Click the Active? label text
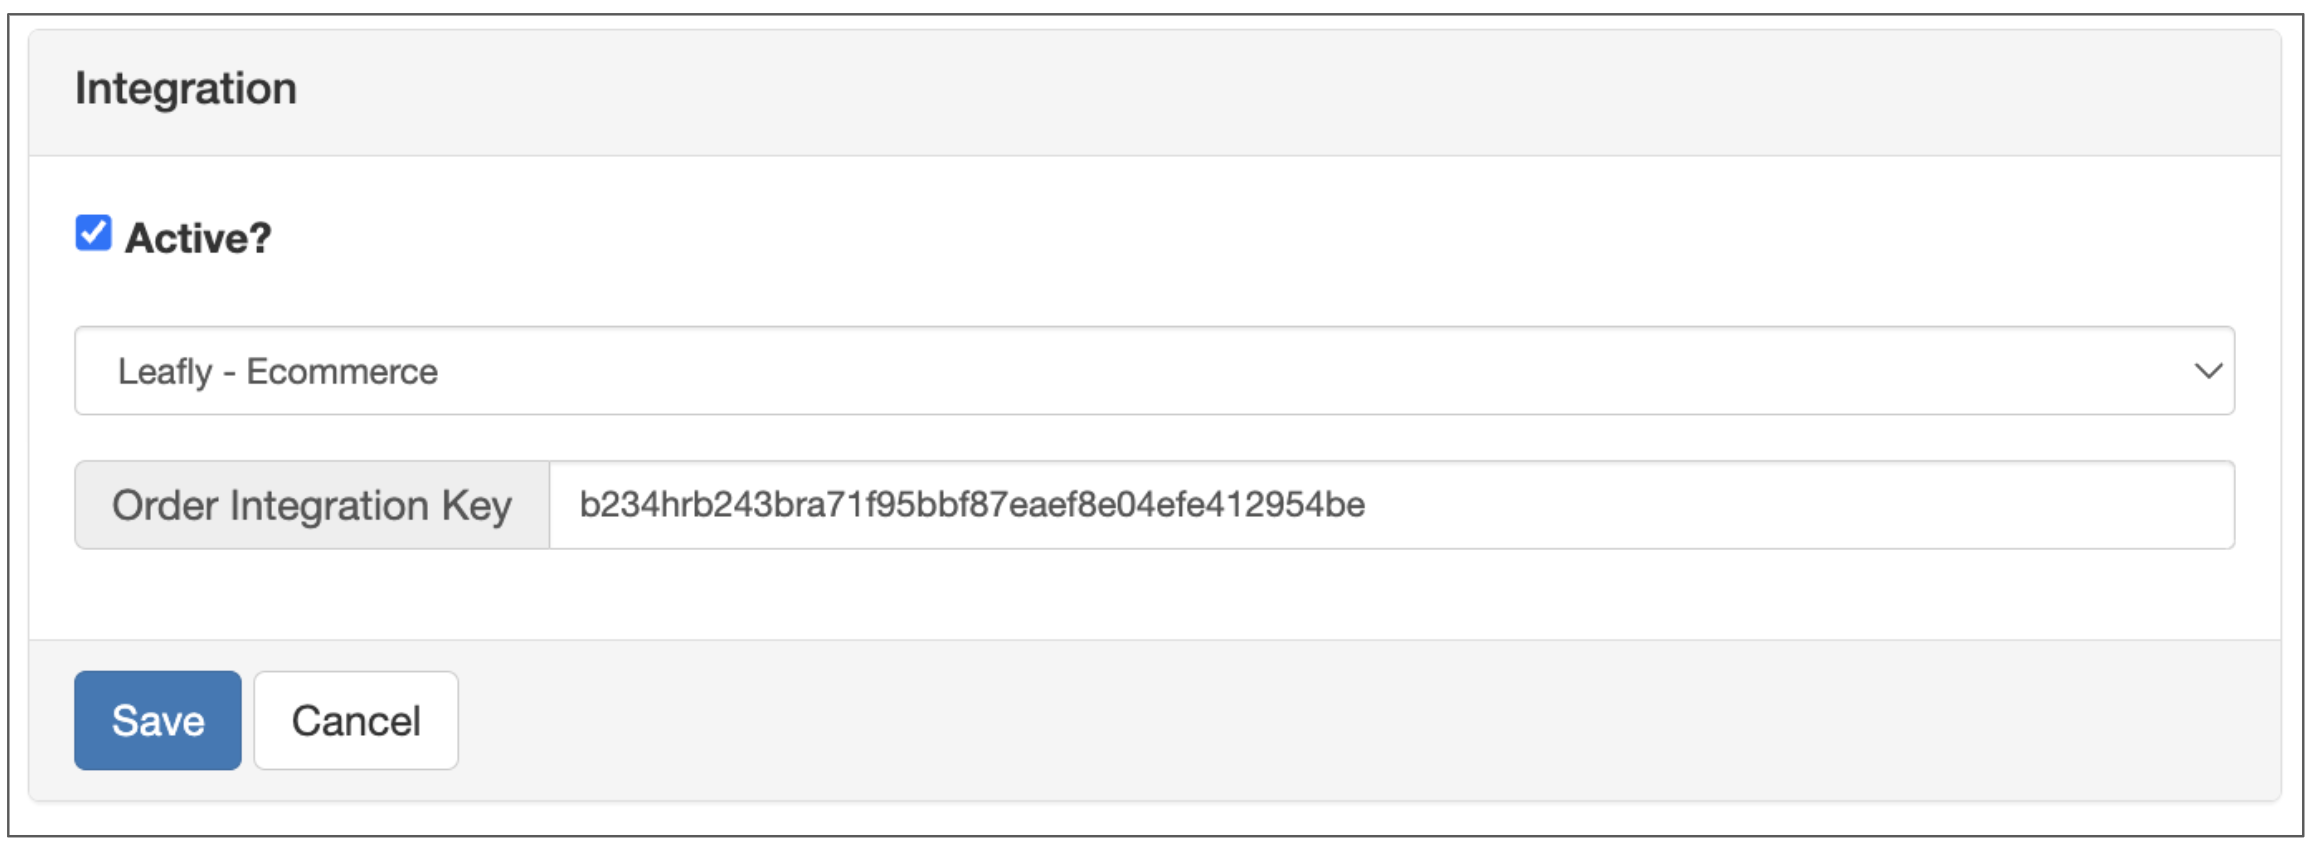The image size is (2316, 850). coord(198,238)
